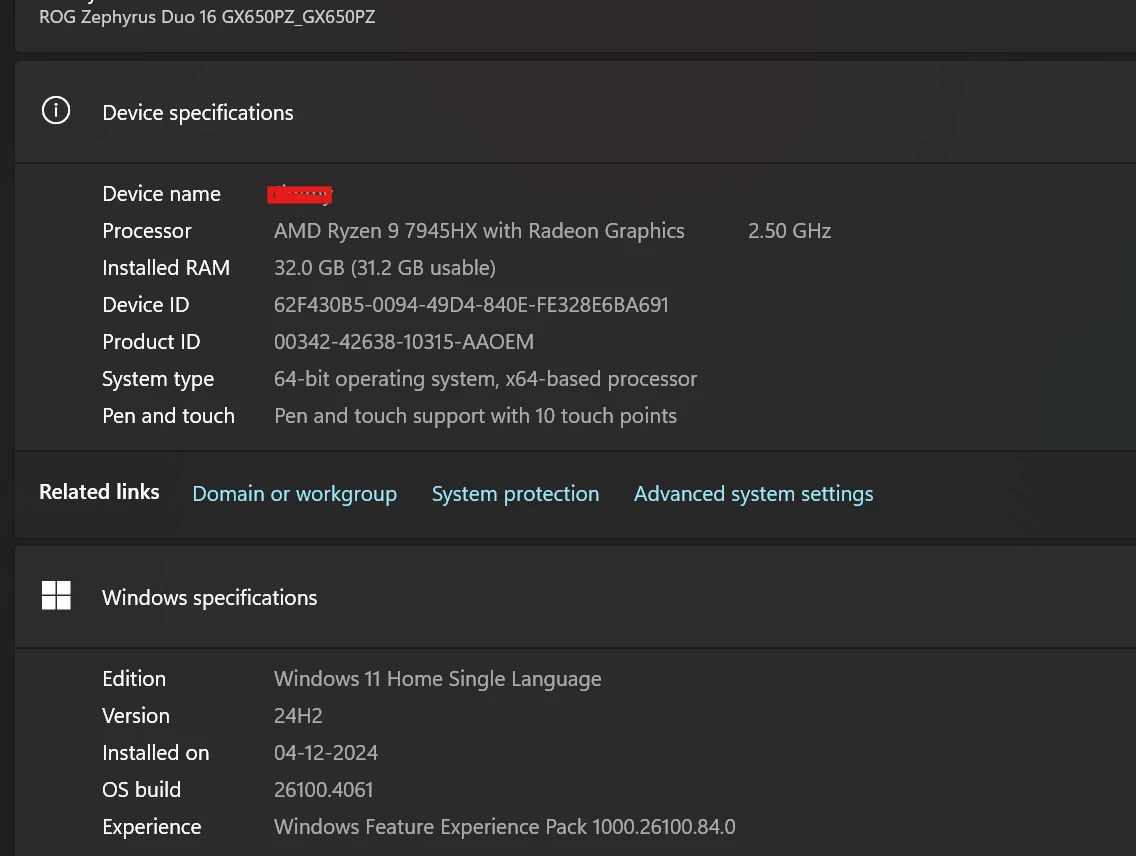Click the Installed RAM label
The image size is (1136, 856).
tap(166, 268)
